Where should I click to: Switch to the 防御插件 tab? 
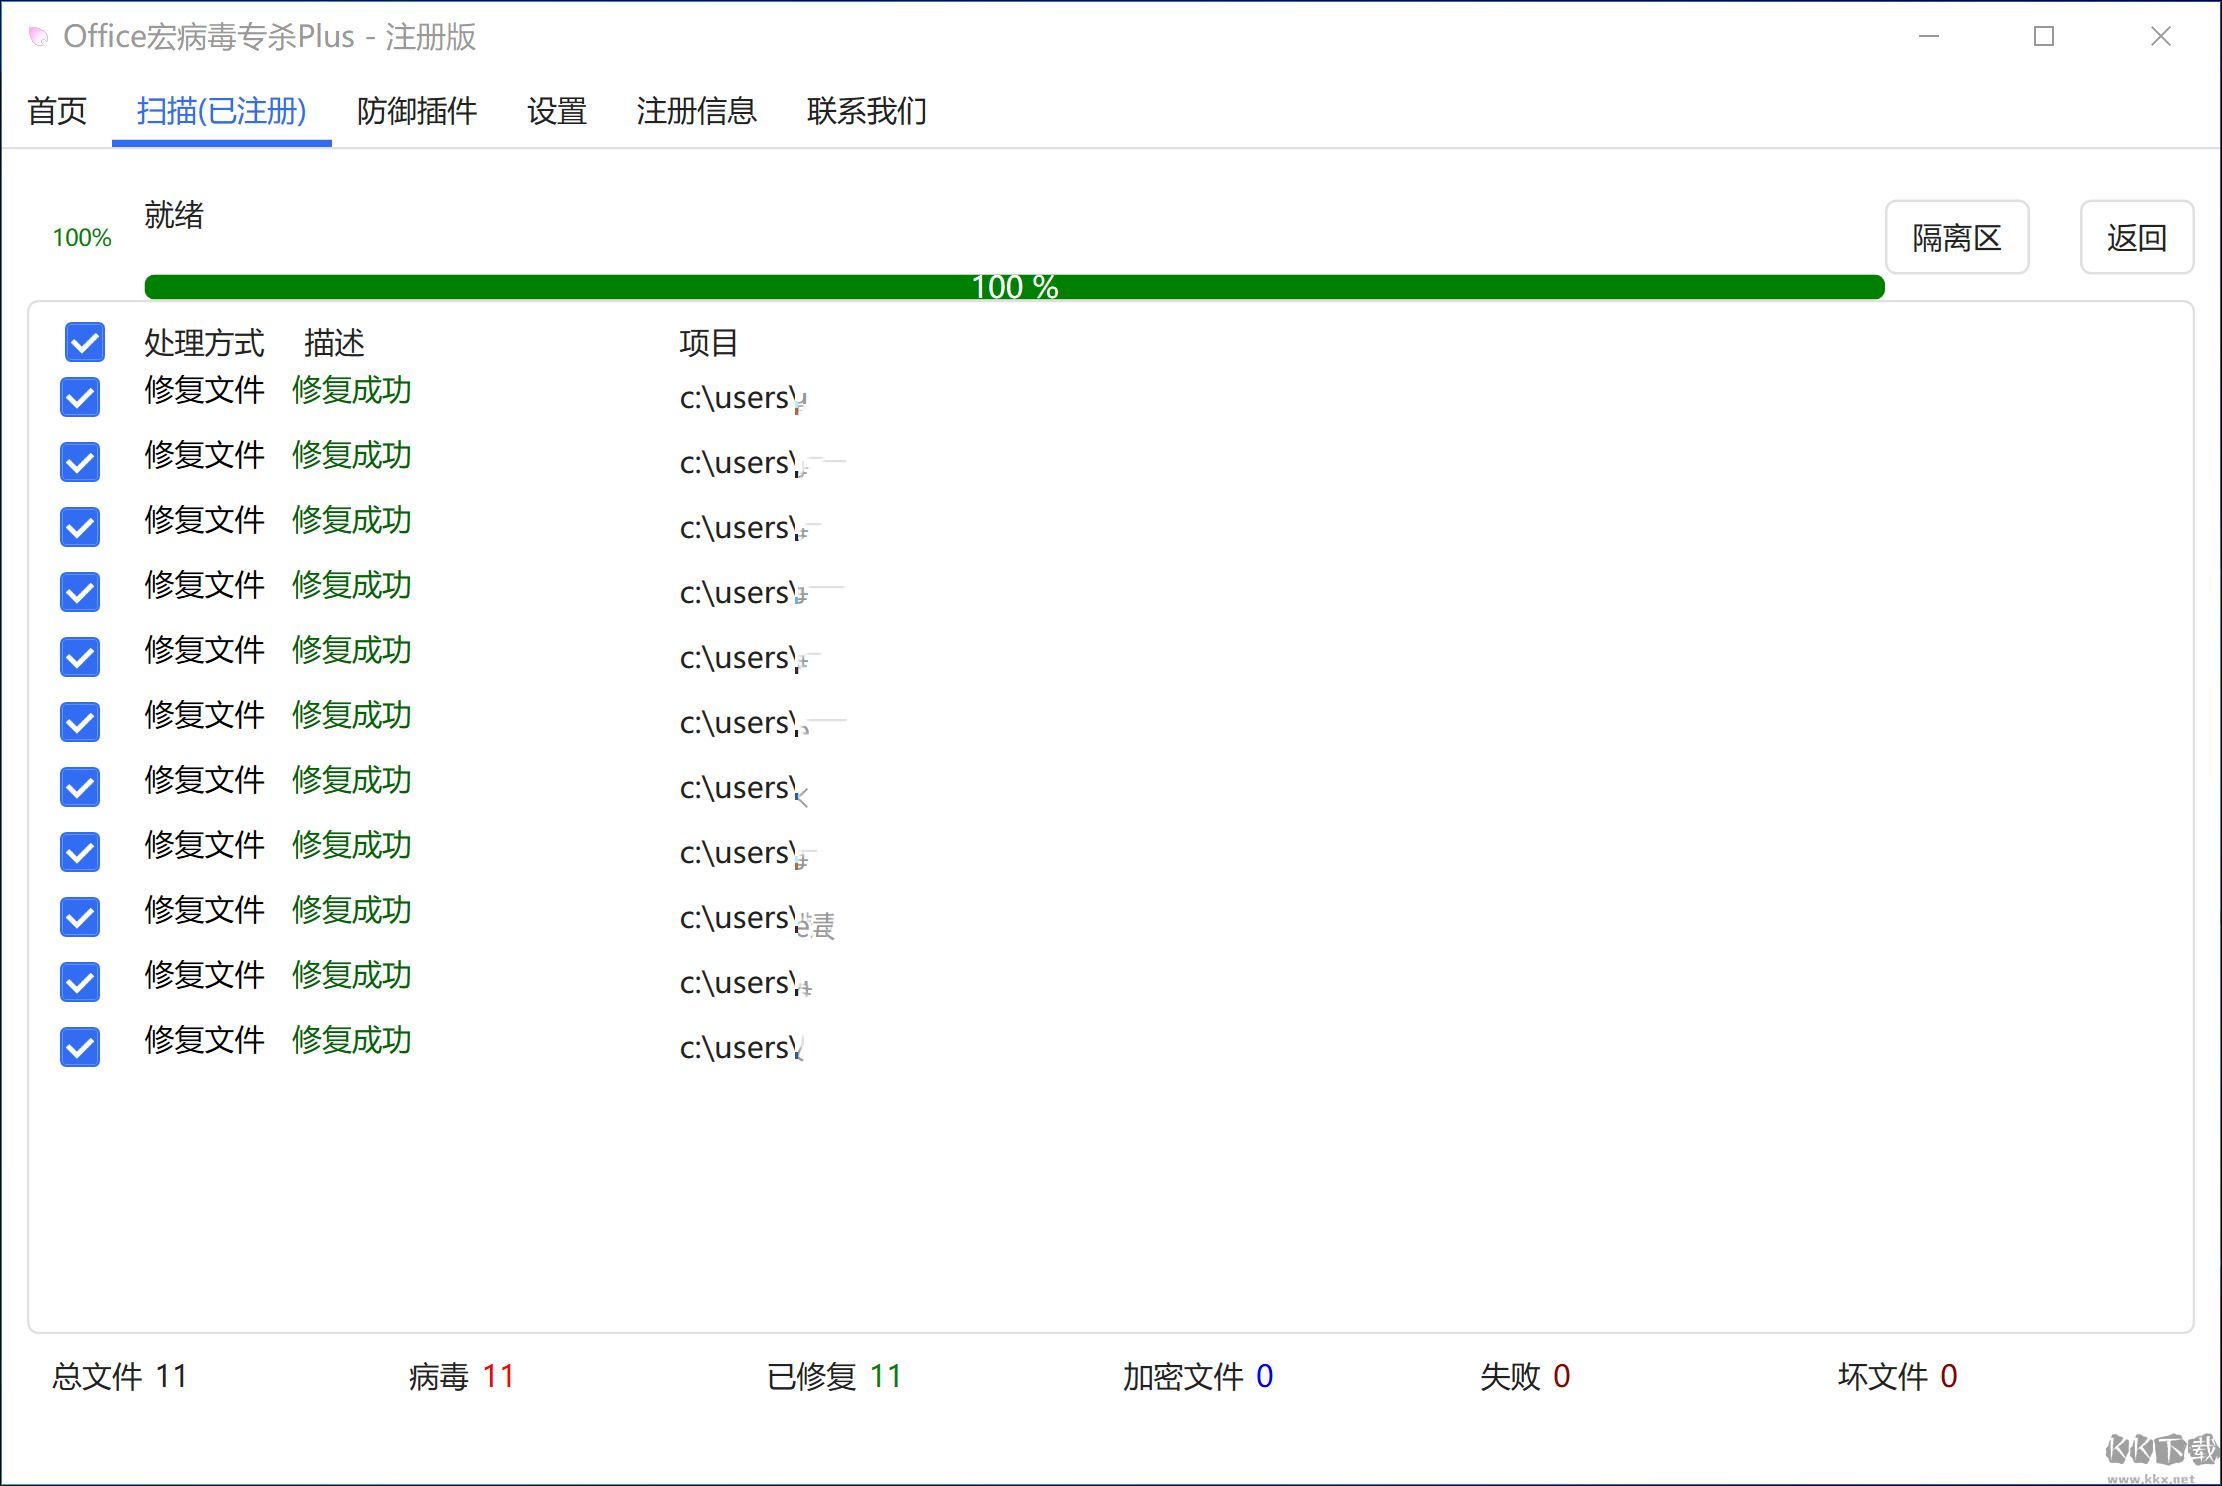coord(417,111)
